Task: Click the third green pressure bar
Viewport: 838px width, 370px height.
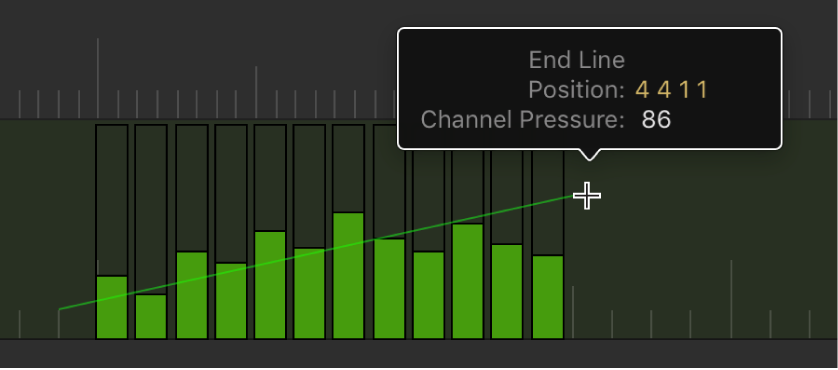Action: 192,295
